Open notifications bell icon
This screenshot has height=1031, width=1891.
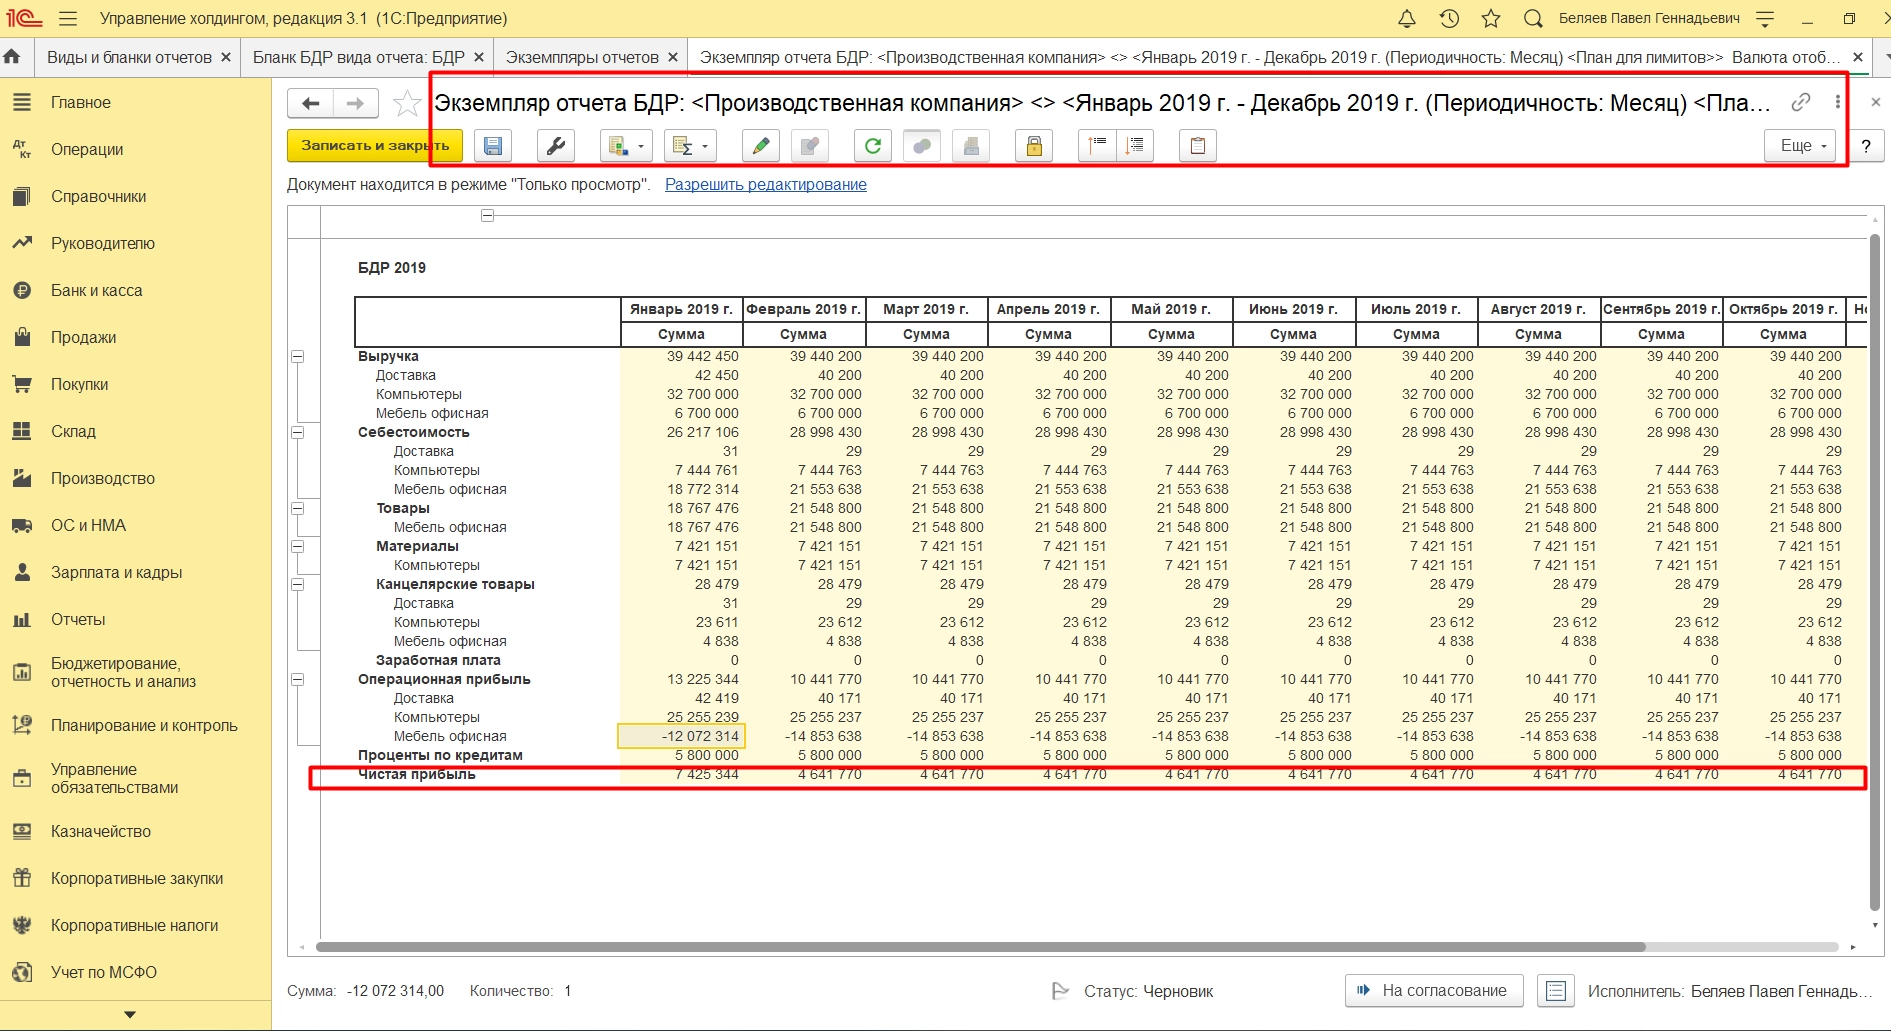coord(1406,18)
